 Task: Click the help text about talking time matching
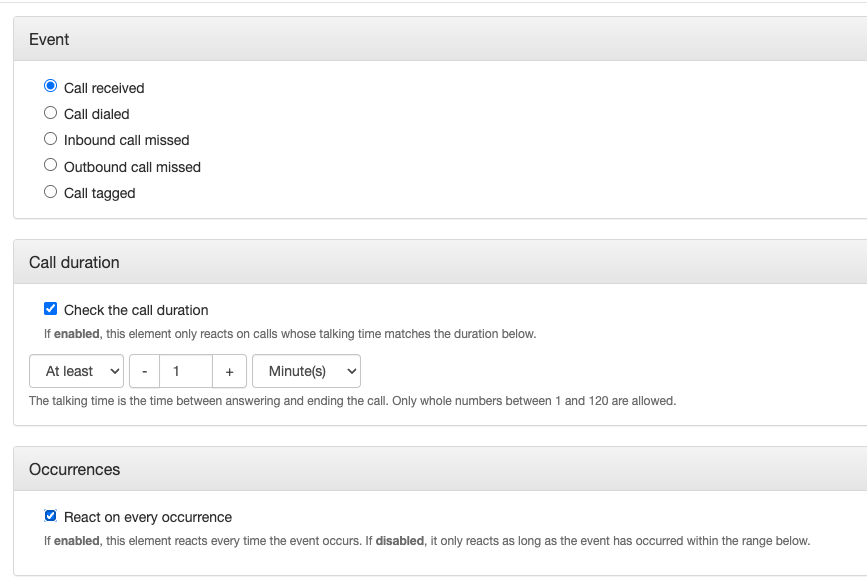click(x=290, y=334)
